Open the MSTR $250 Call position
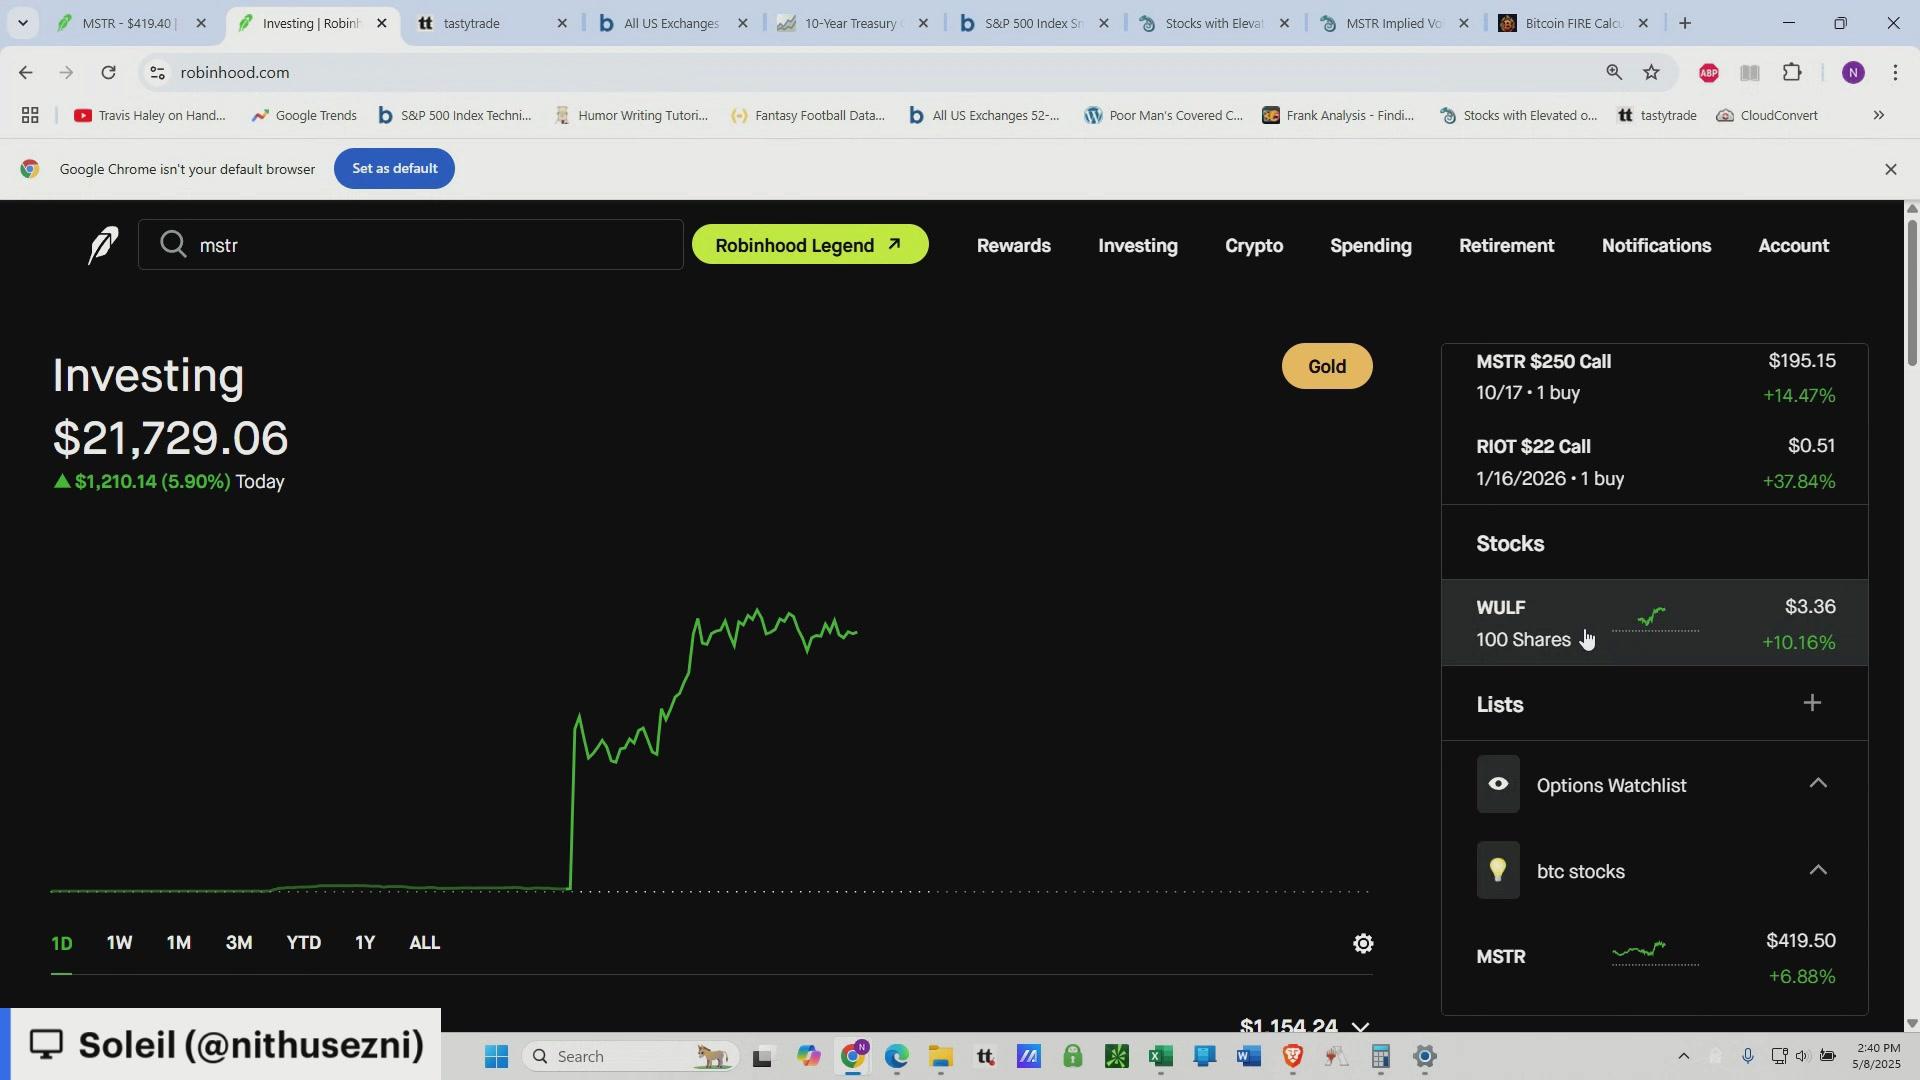Image resolution: width=1920 pixels, height=1080 pixels. 1655,378
